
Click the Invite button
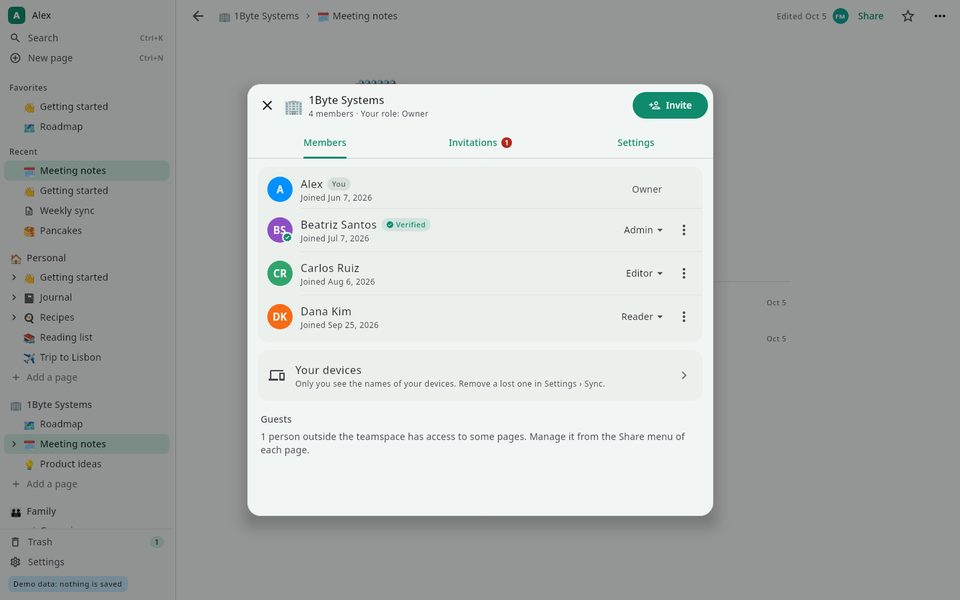pyautogui.click(x=670, y=105)
